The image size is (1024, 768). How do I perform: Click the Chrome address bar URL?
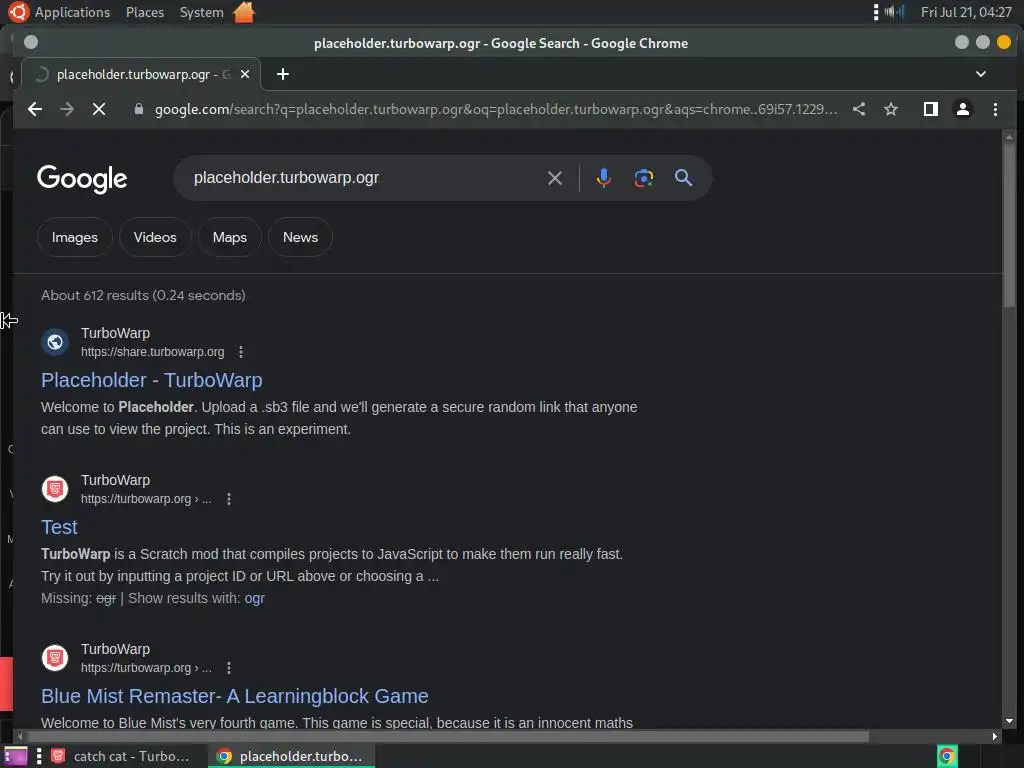[496, 109]
